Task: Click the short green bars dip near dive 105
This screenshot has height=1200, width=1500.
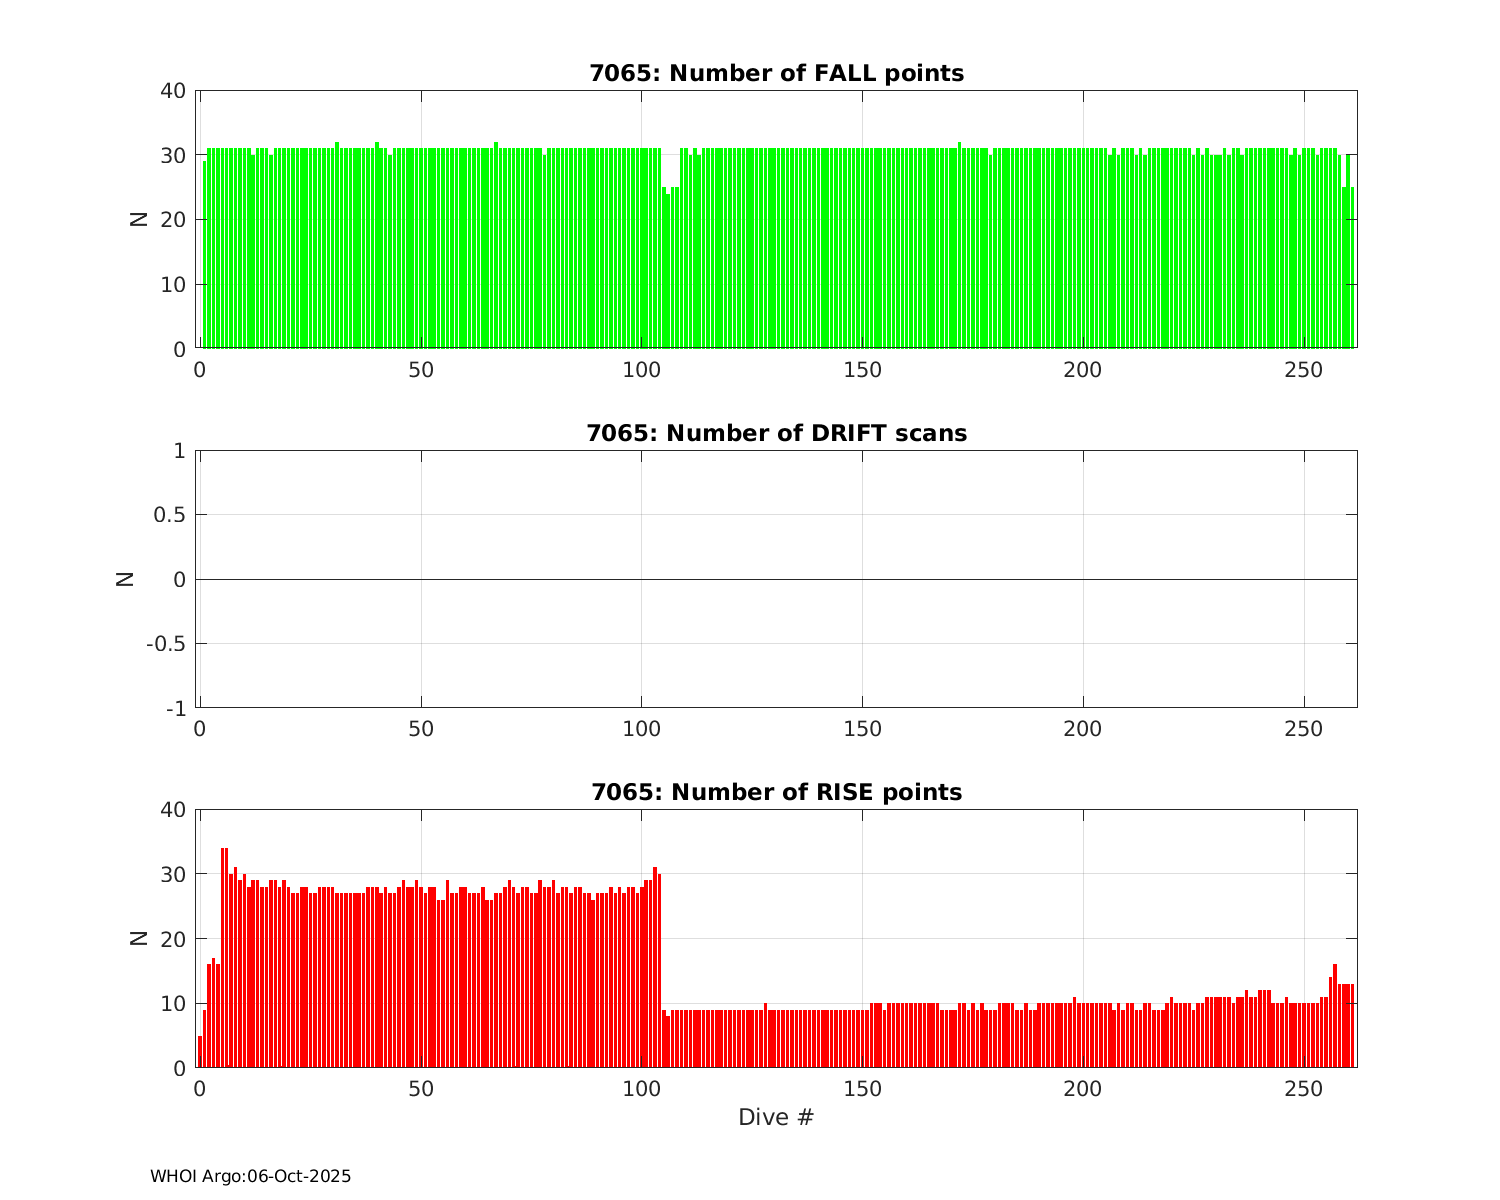Action: pos(668,270)
